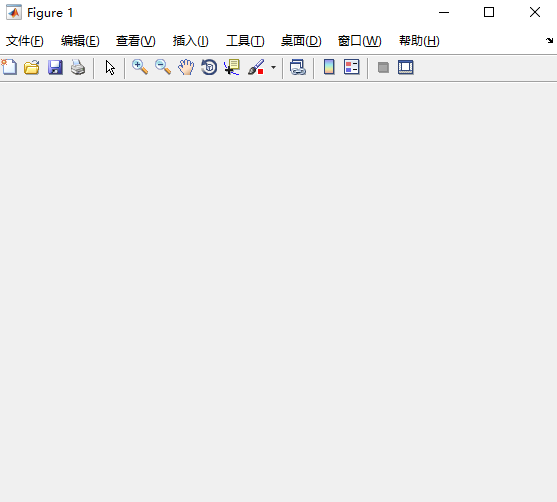
Task: Dock the figure using the arrow
Action: 549,41
